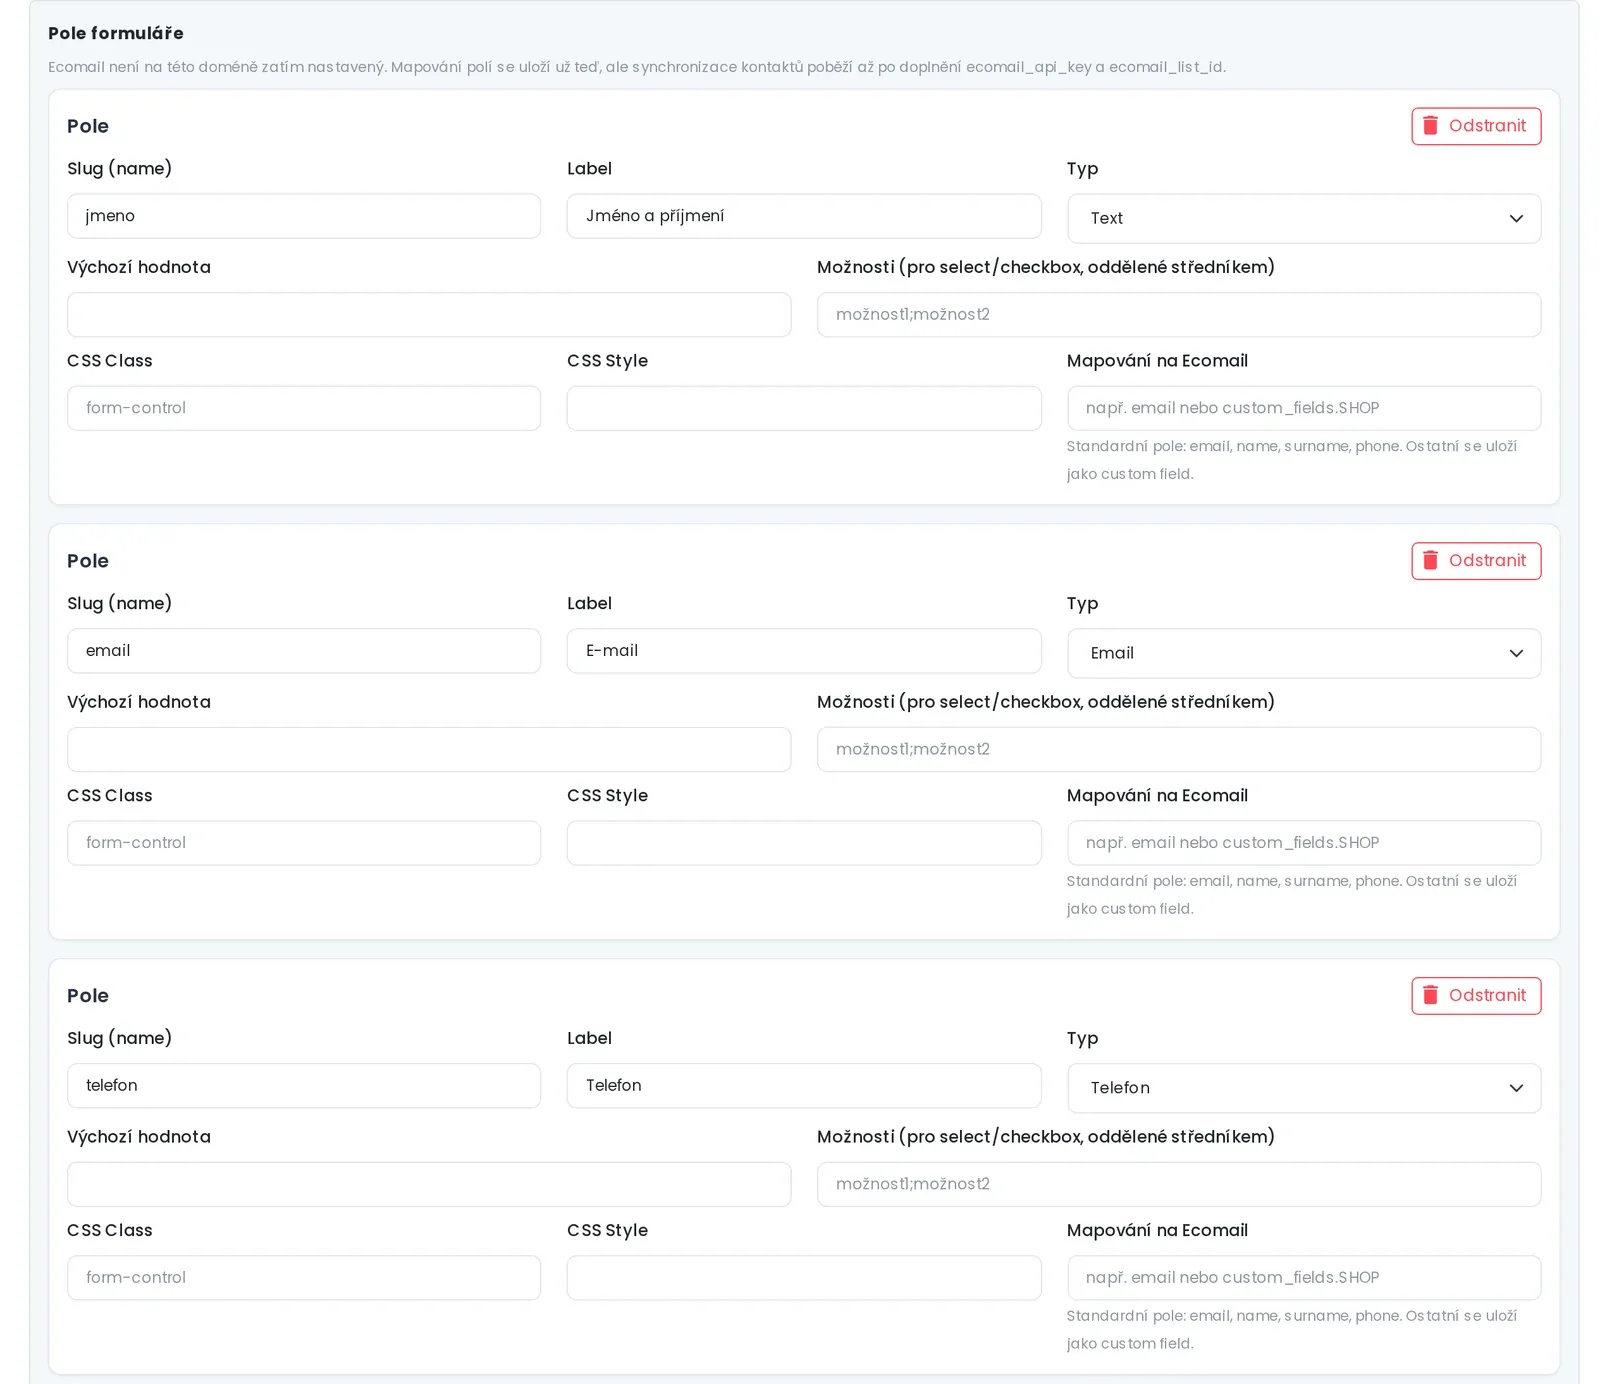Open the Typ dropdown showing Telefon
This screenshot has height=1384, width=1600.
tap(1304, 1088)
